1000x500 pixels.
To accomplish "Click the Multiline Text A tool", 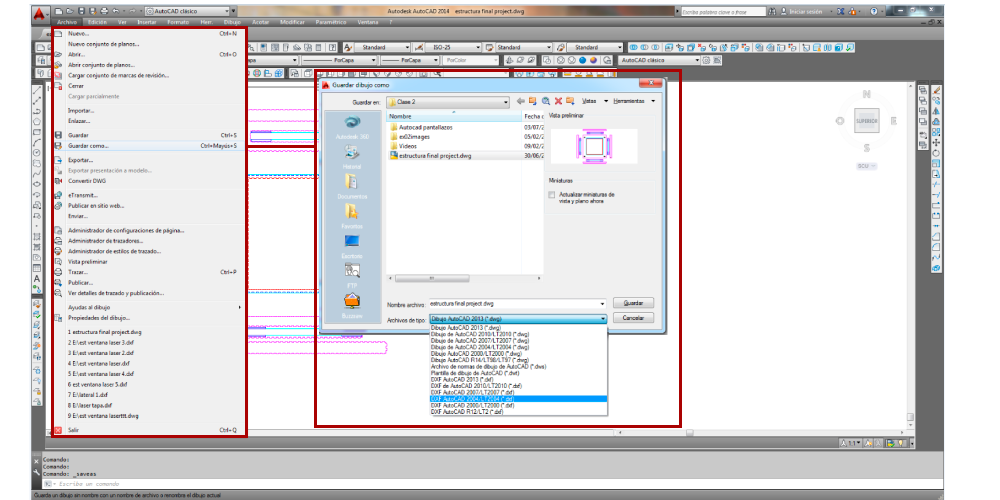I will click(37, 279).
